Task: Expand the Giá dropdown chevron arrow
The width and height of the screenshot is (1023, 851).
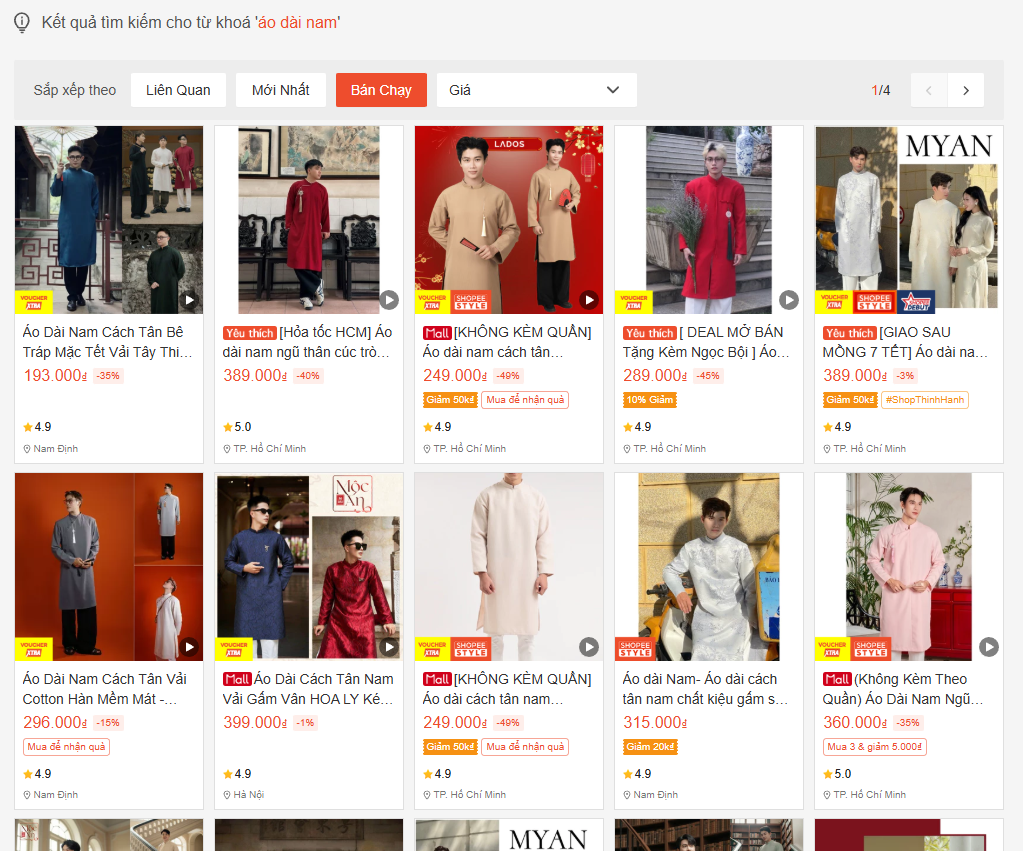Action: [613, 90]
